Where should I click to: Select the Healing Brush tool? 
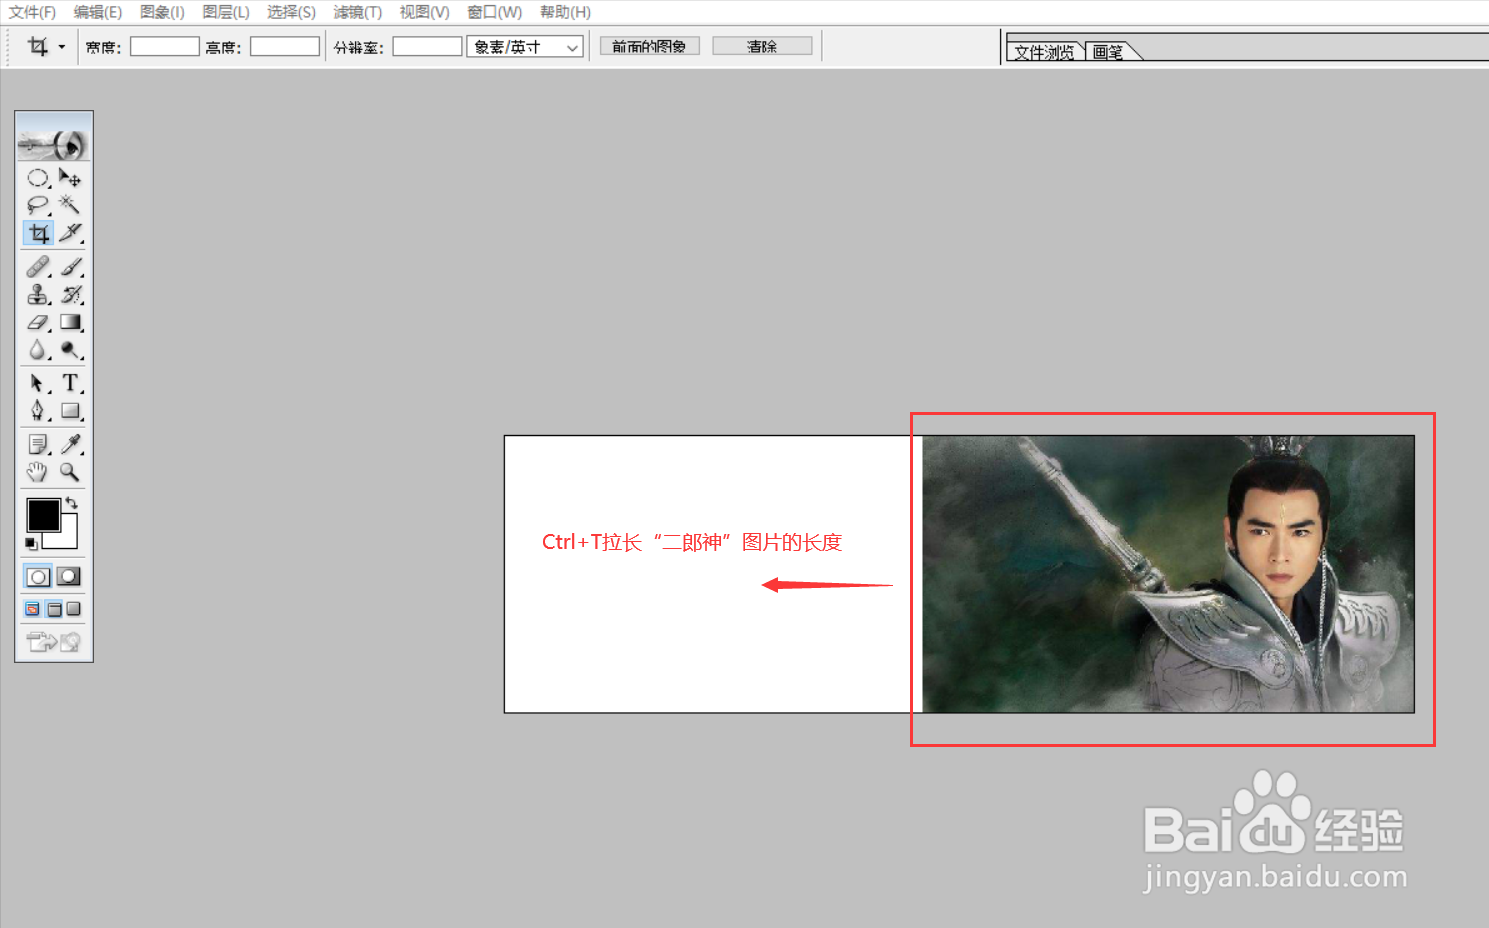point(38,267)
